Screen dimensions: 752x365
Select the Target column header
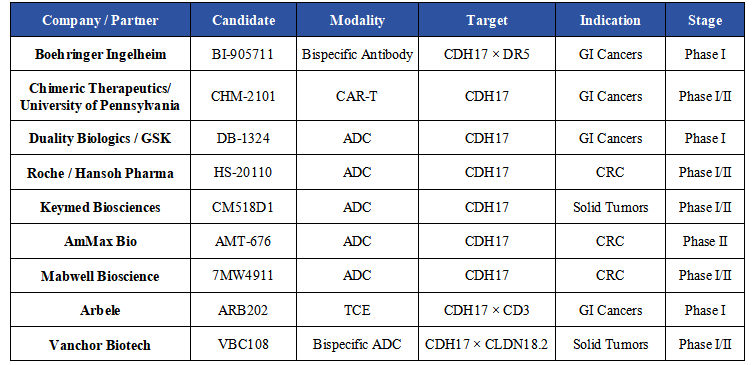click(487, 20)
